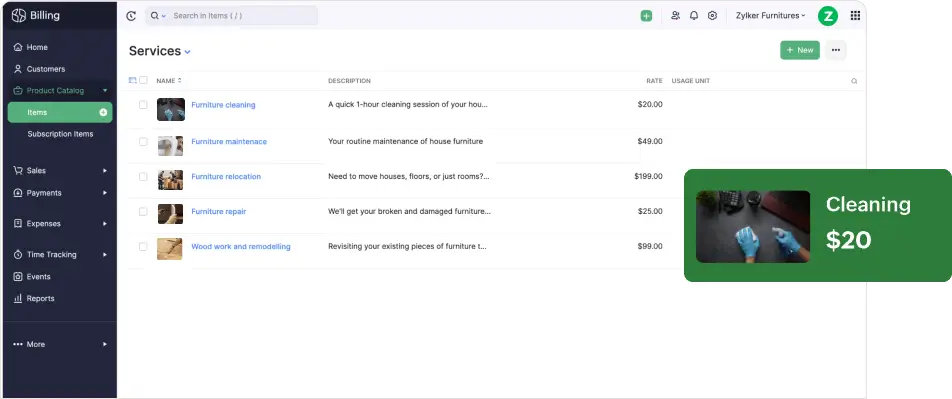952x399 pixels.
Task: Expand the Payments submenu arrow
Action: point(105,193)
